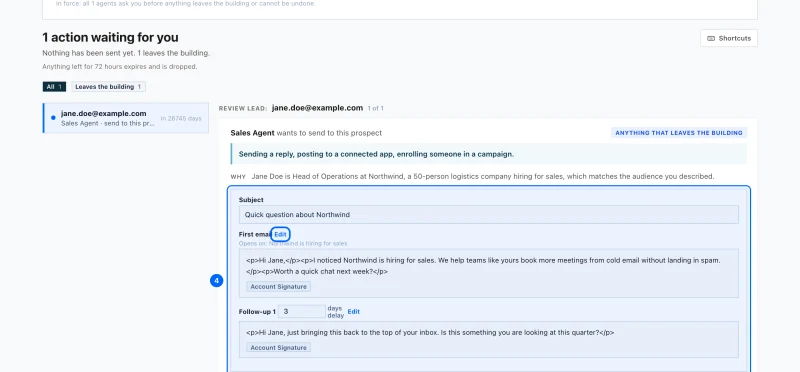Click 'Nothing has been sent yet' text
Screen dimensions: 800x372
126,53
